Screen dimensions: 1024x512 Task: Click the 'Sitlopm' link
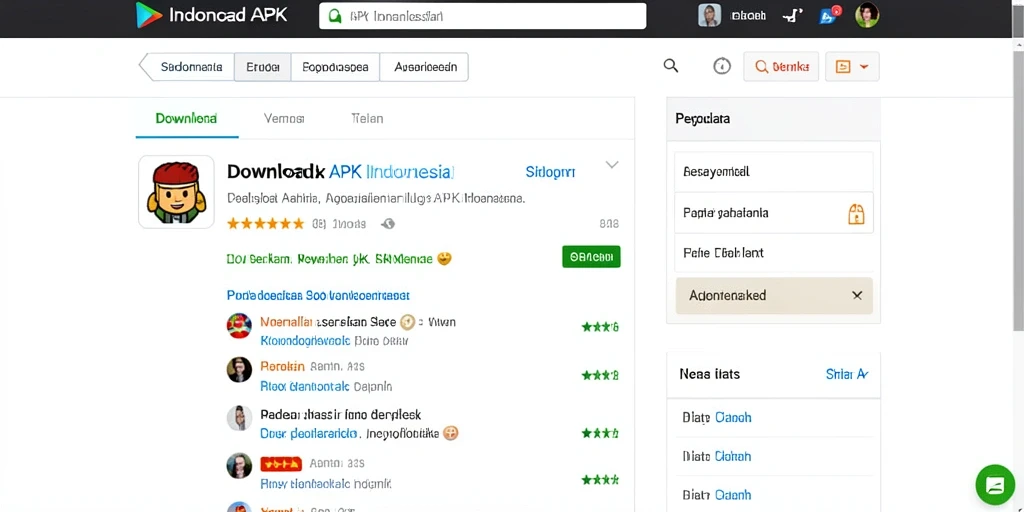click(550, 172)
